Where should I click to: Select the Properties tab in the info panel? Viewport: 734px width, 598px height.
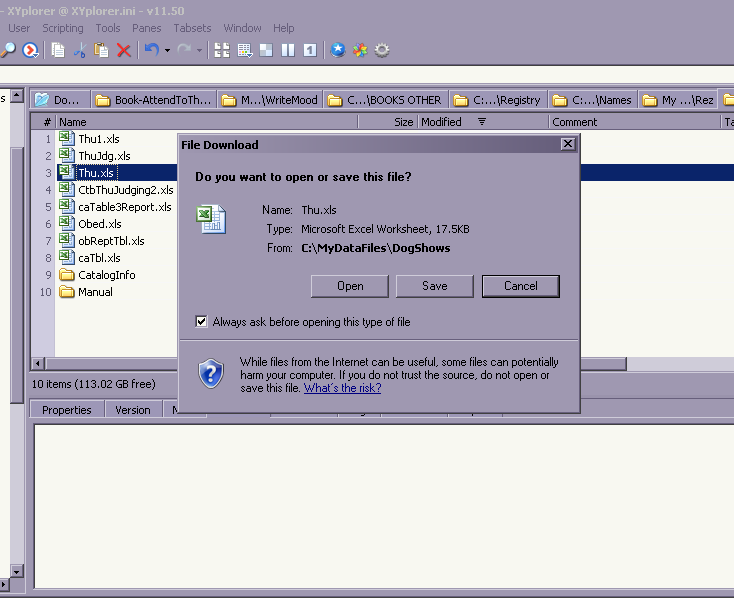point(67,410)
